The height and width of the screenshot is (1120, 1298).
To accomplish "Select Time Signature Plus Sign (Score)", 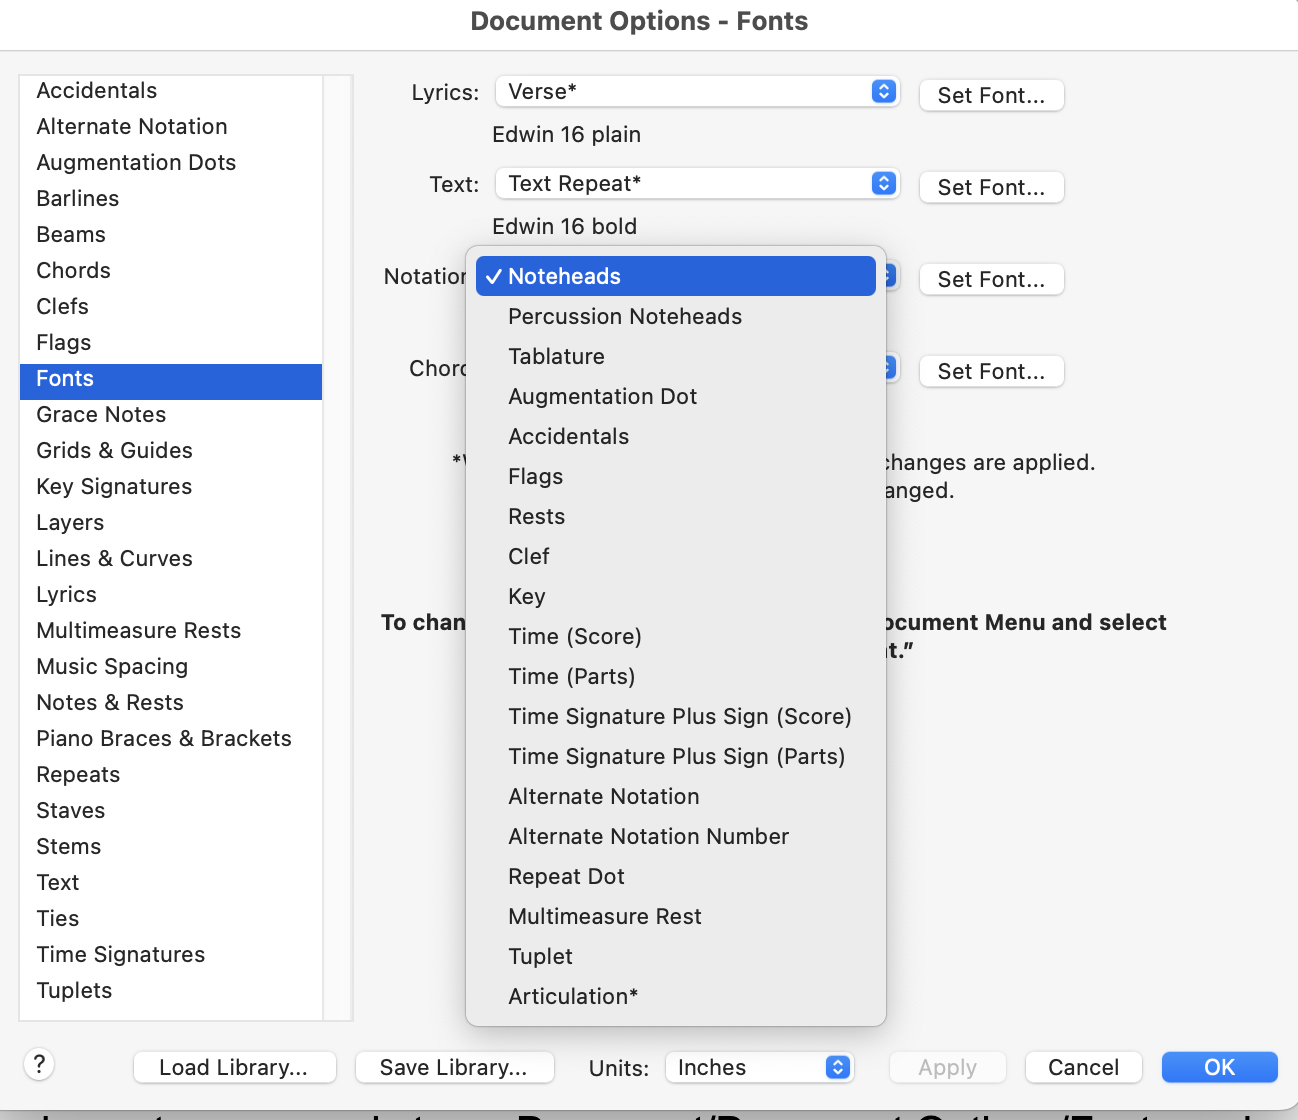I will tap(679, 717).
